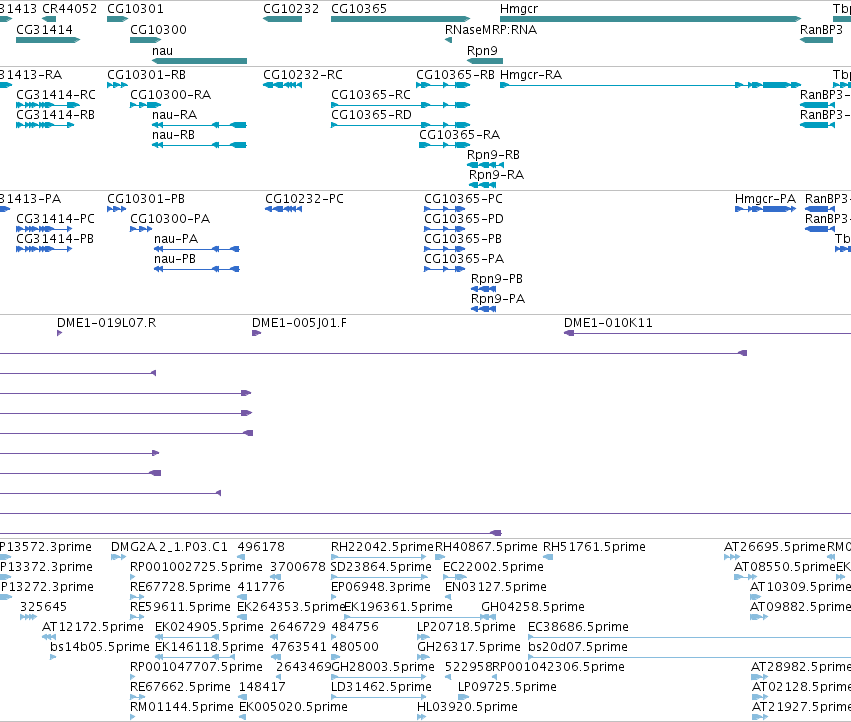Screen dimensions: 851x722
Task: Select transcript CG10365-RB
Action: (455, 75)
